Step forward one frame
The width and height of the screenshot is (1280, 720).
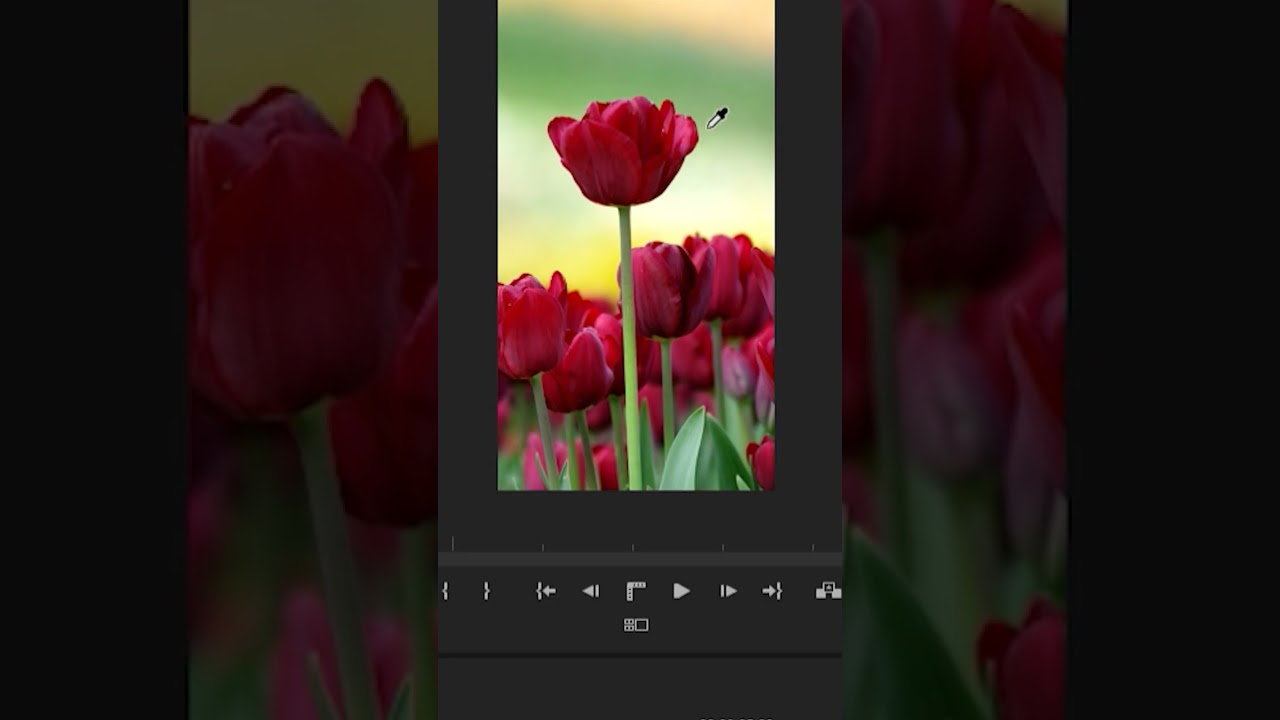tap(728, 591)
